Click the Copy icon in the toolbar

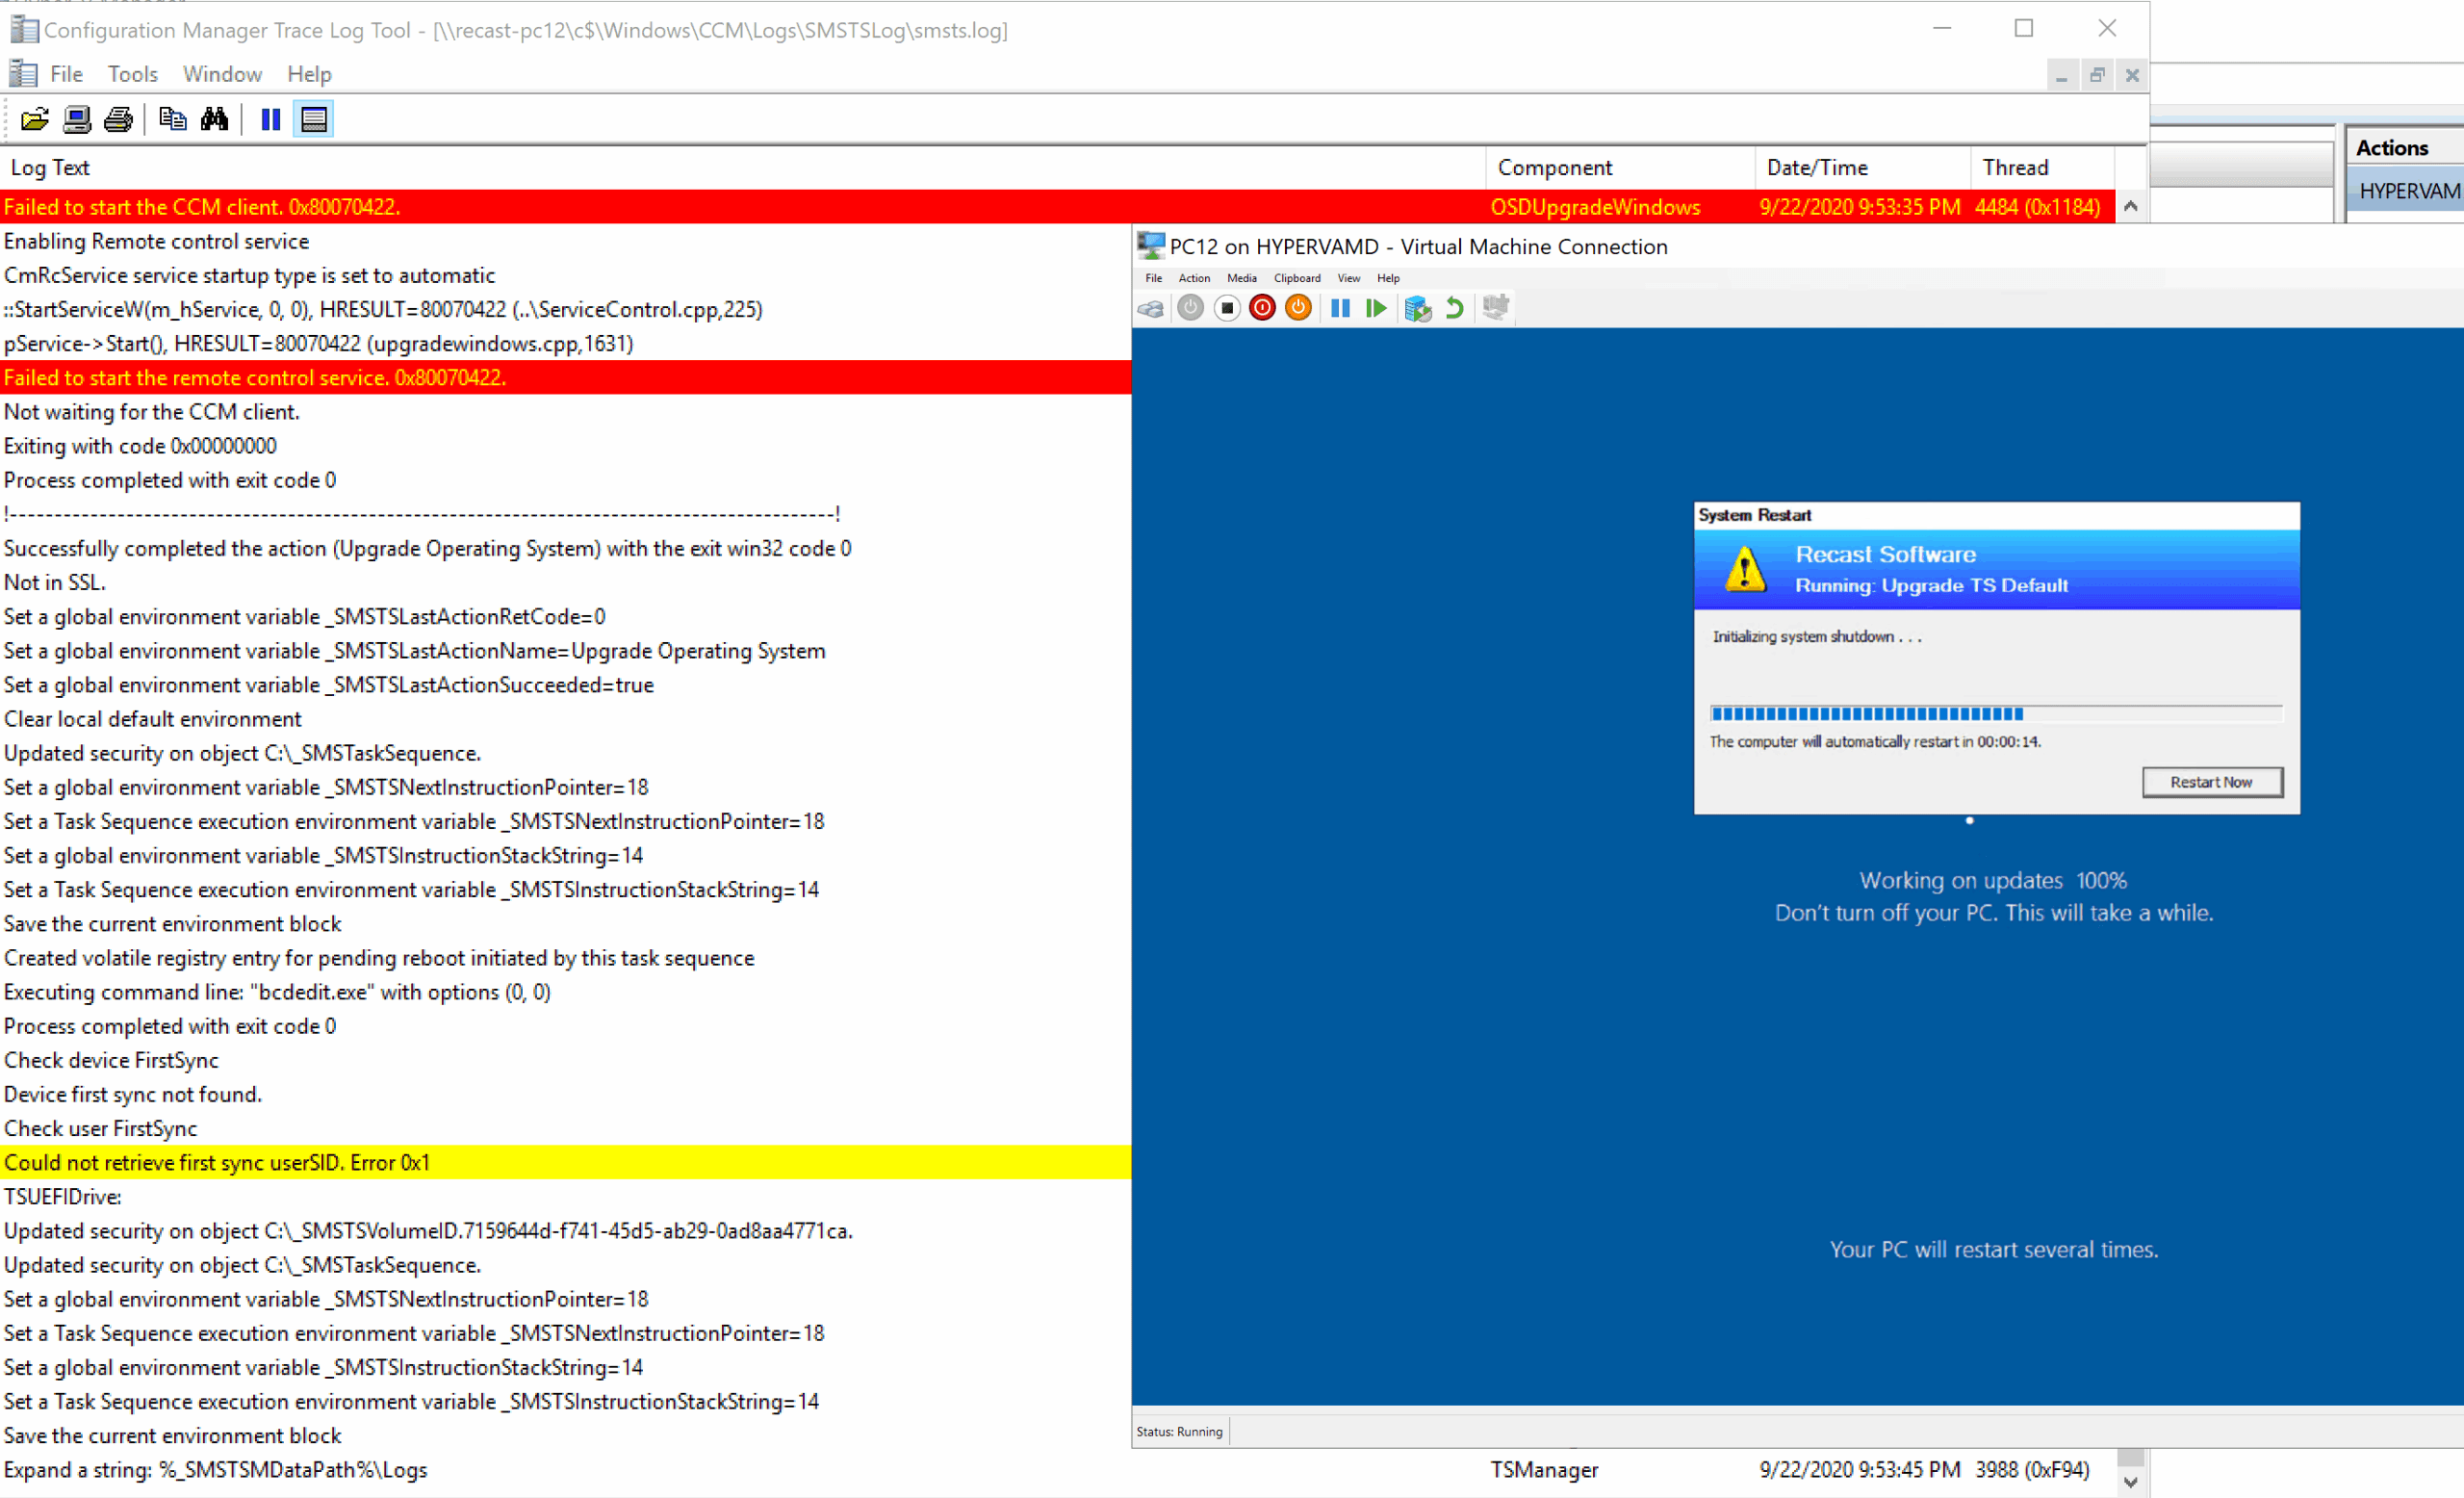pyautogui.click(x=172, y=120)
